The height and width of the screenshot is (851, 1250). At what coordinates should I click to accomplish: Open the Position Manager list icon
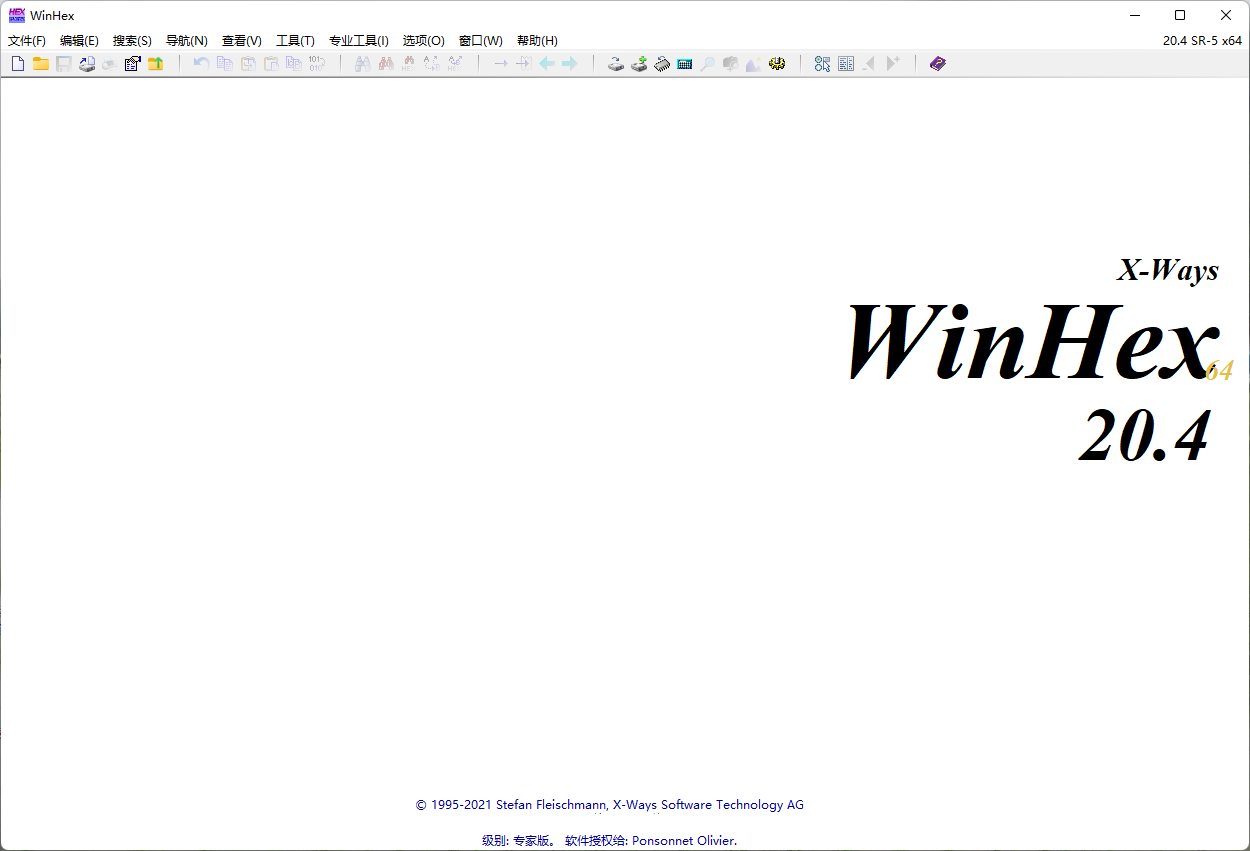click(846, 63)
